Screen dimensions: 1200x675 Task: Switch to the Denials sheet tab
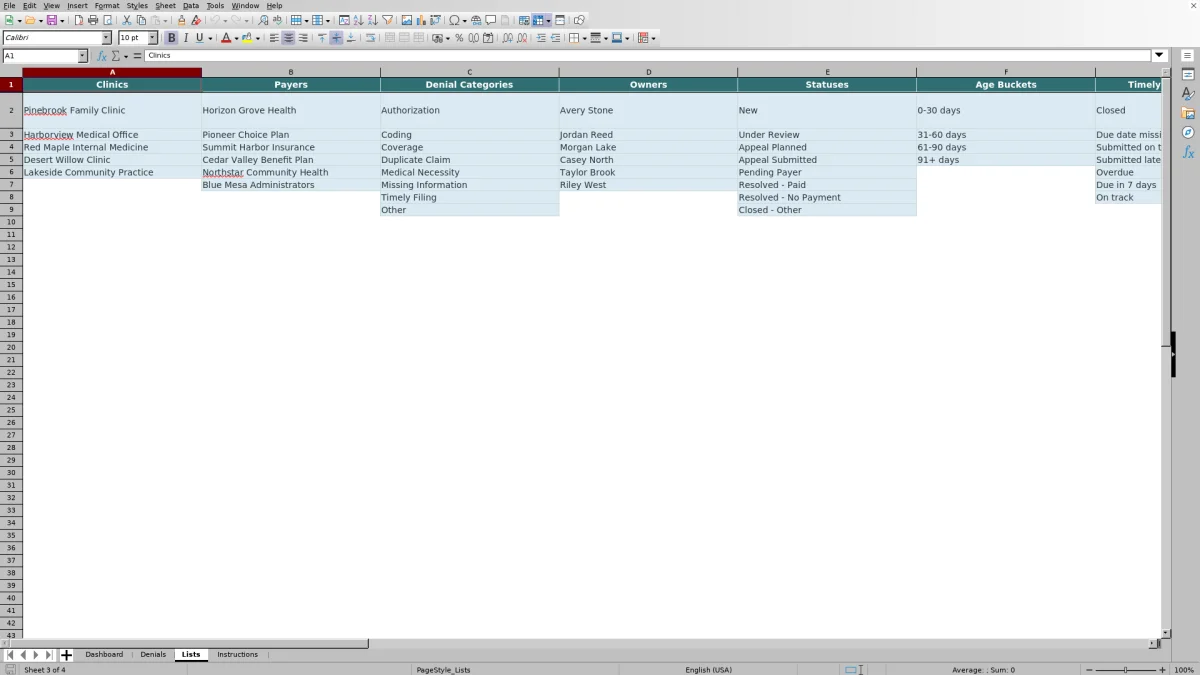153,655
